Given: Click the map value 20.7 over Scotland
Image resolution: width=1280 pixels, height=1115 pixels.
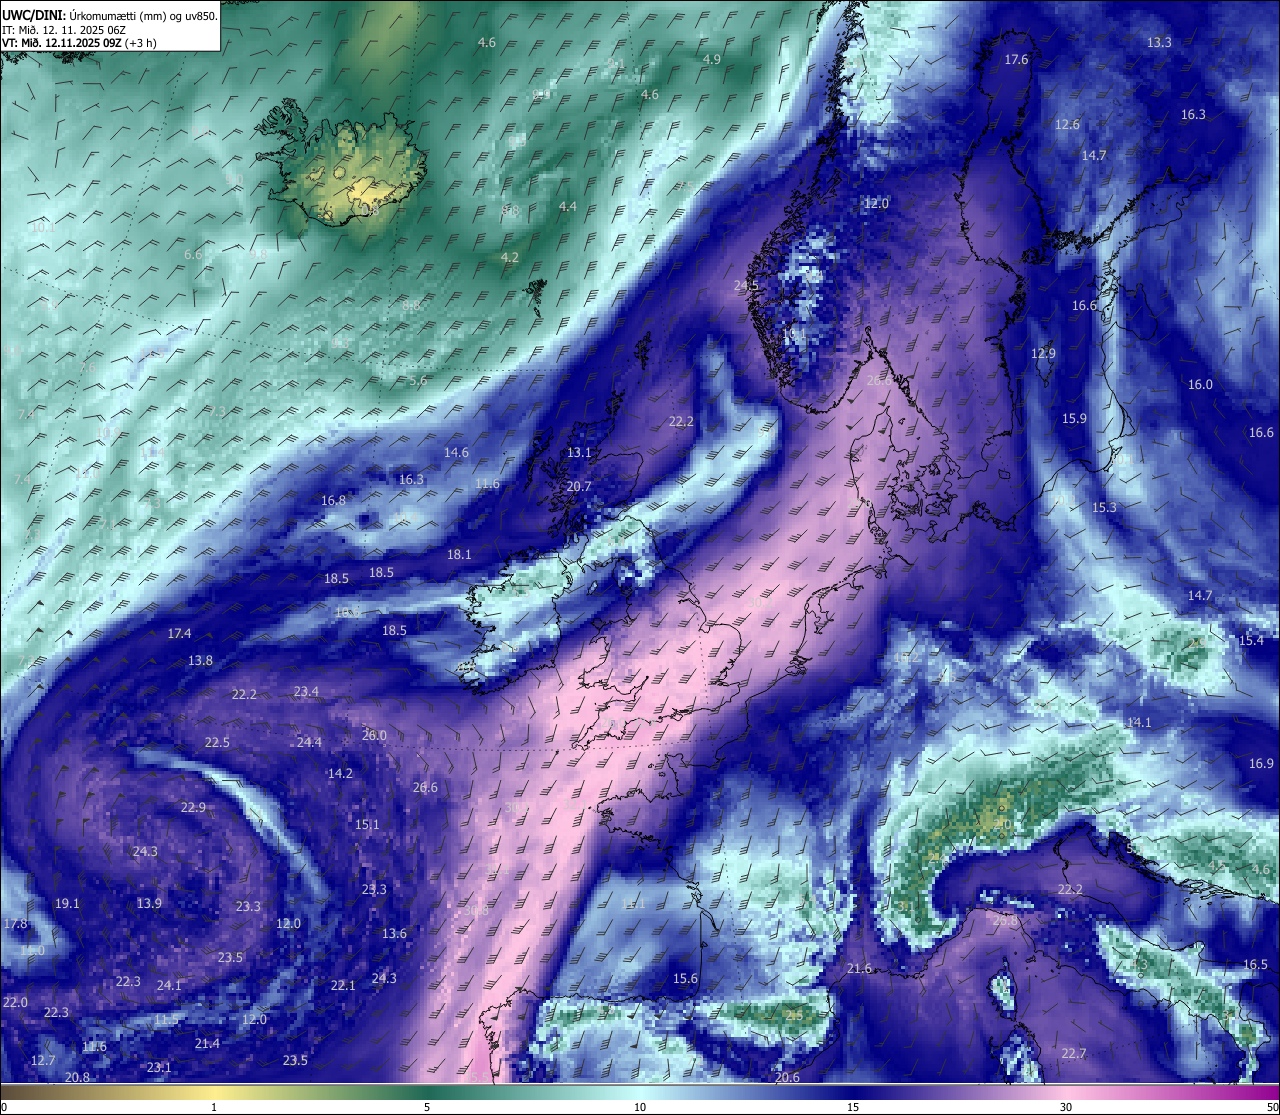Looking at the screenshot, I should [579, 486].
